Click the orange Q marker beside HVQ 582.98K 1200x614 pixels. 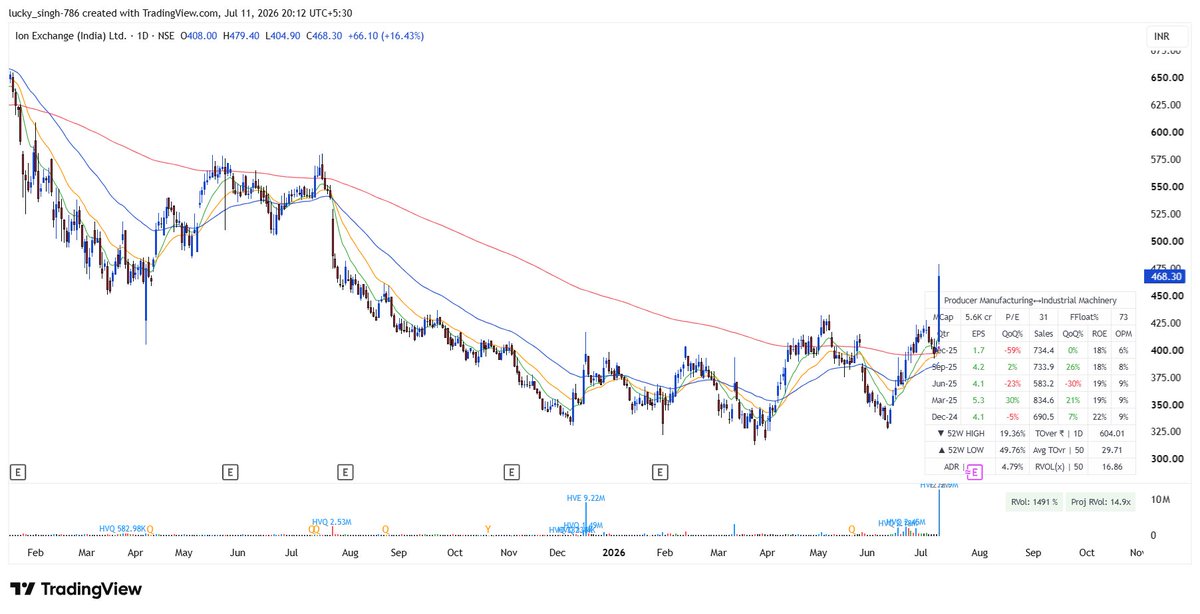pos(150,528)
